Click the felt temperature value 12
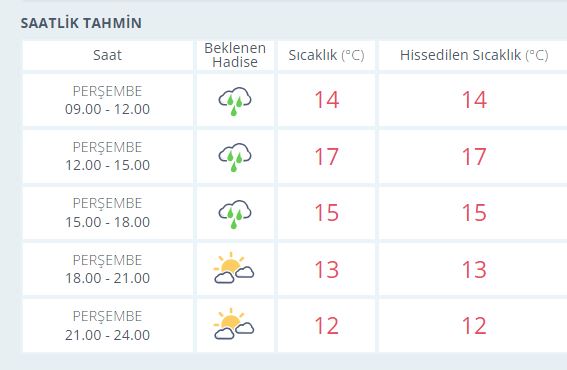Viewport: 567px width, 370px height. pos(474,326)
